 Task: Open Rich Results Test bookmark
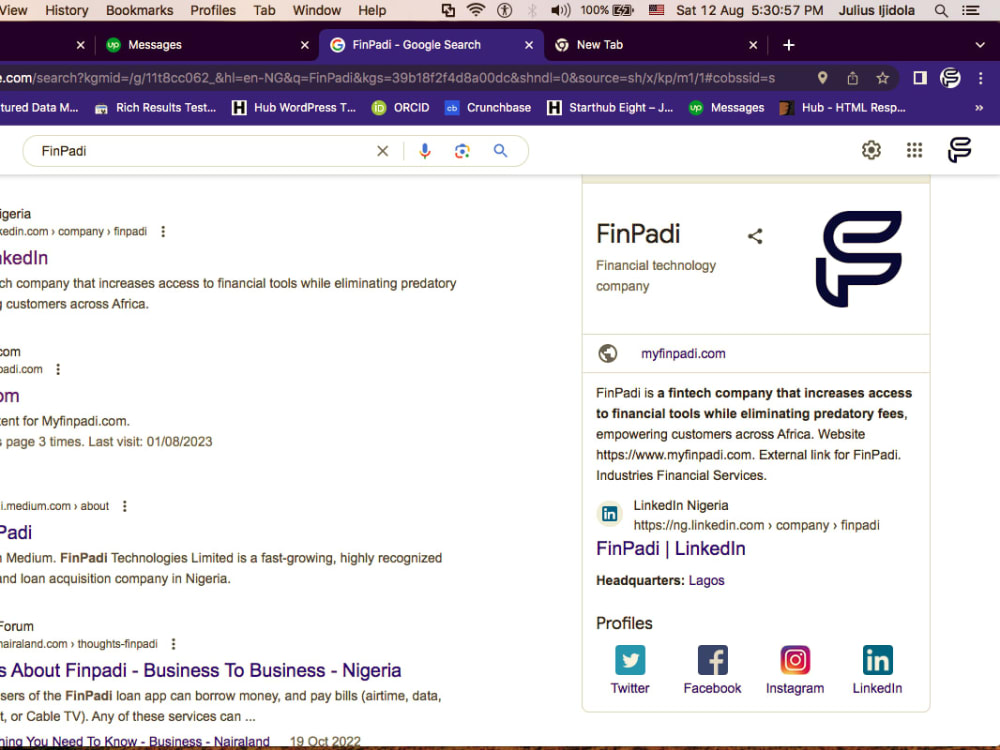pyautogui.click(x=155, y=108)
